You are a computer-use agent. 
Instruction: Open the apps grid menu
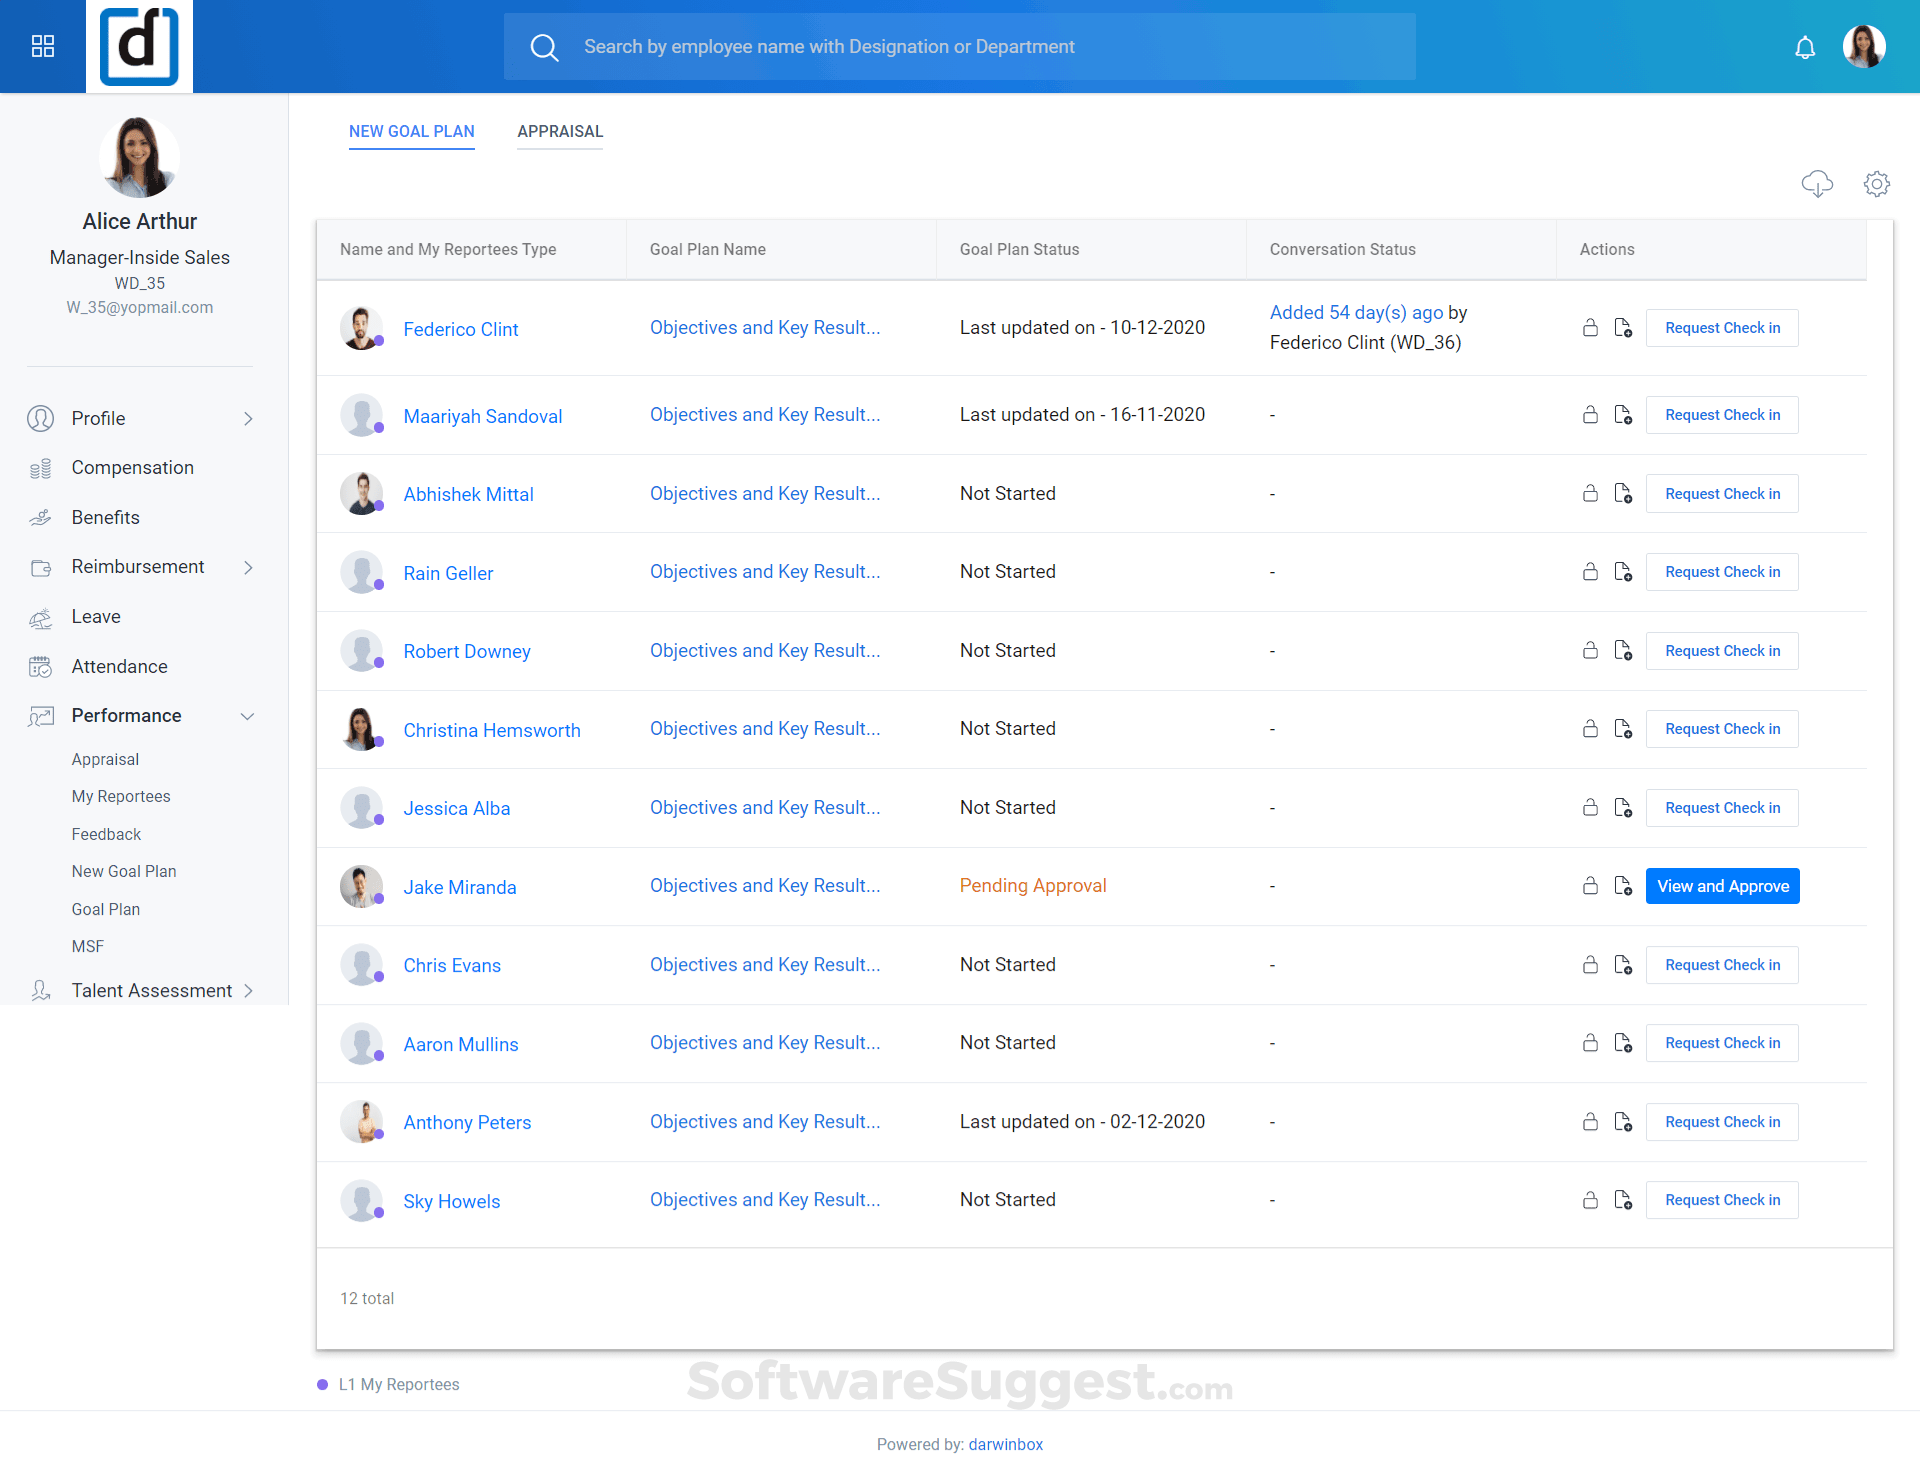(x=42, y=46)
